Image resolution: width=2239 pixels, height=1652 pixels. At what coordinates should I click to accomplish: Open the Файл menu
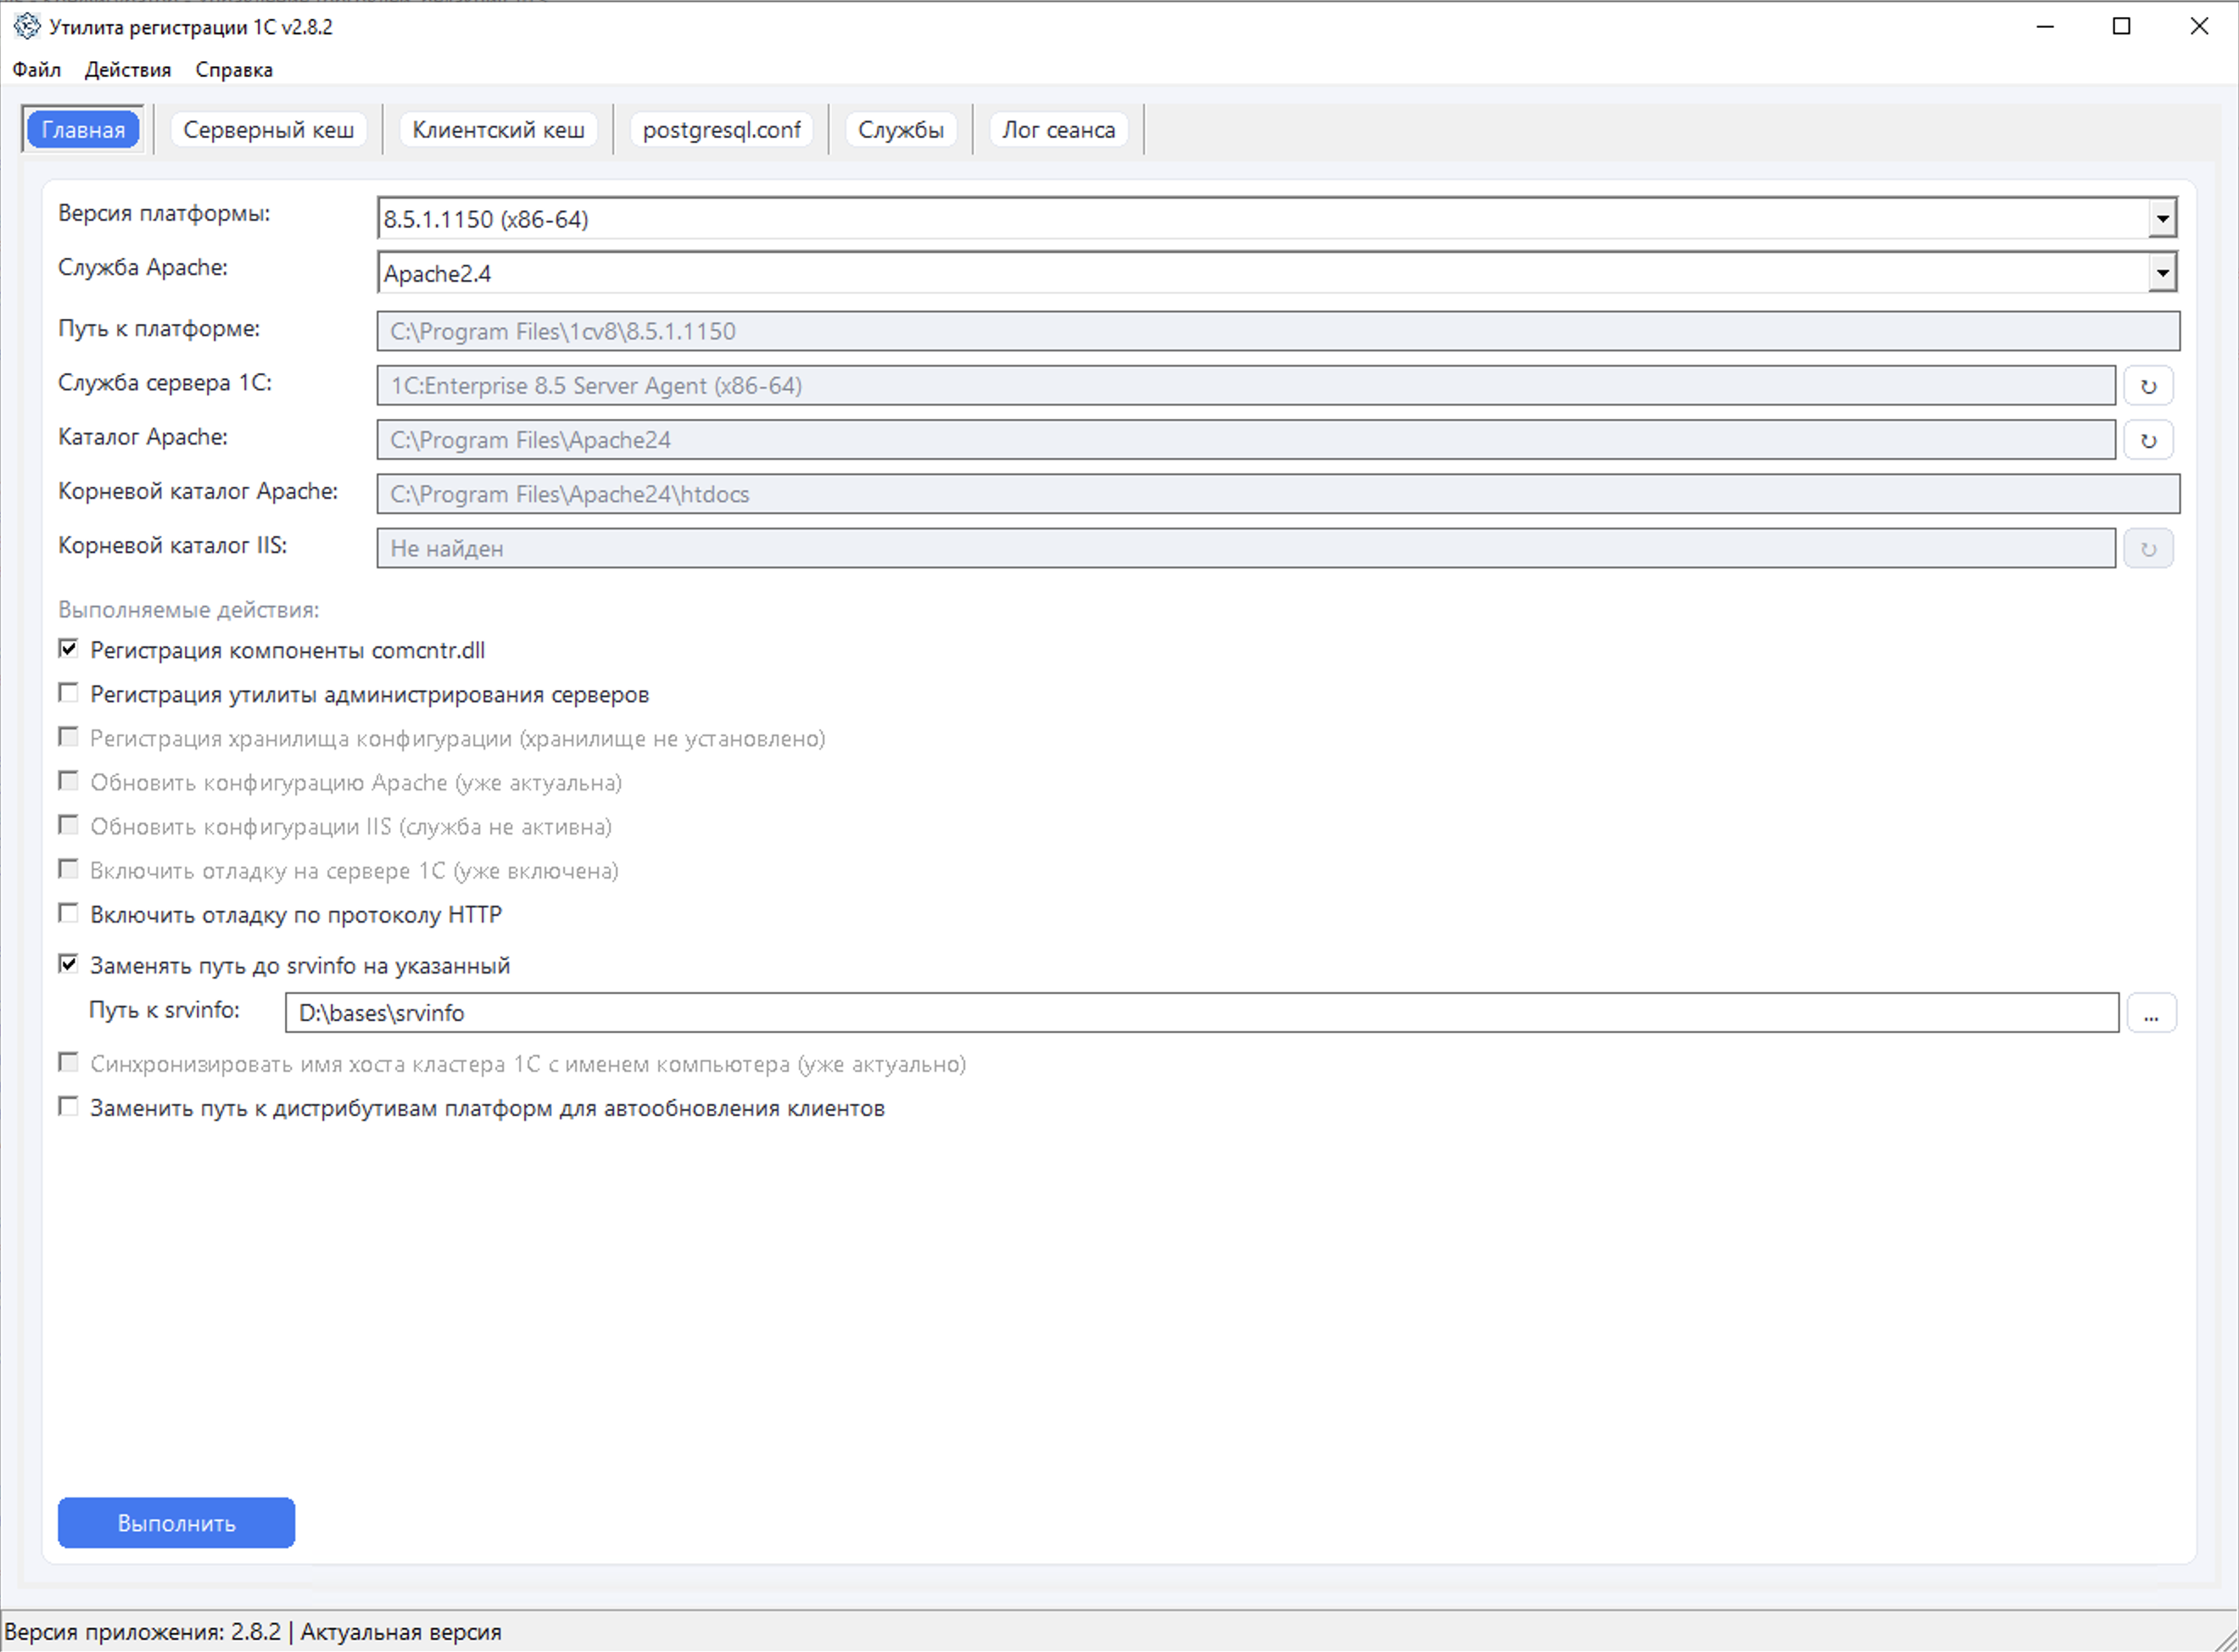36,70
